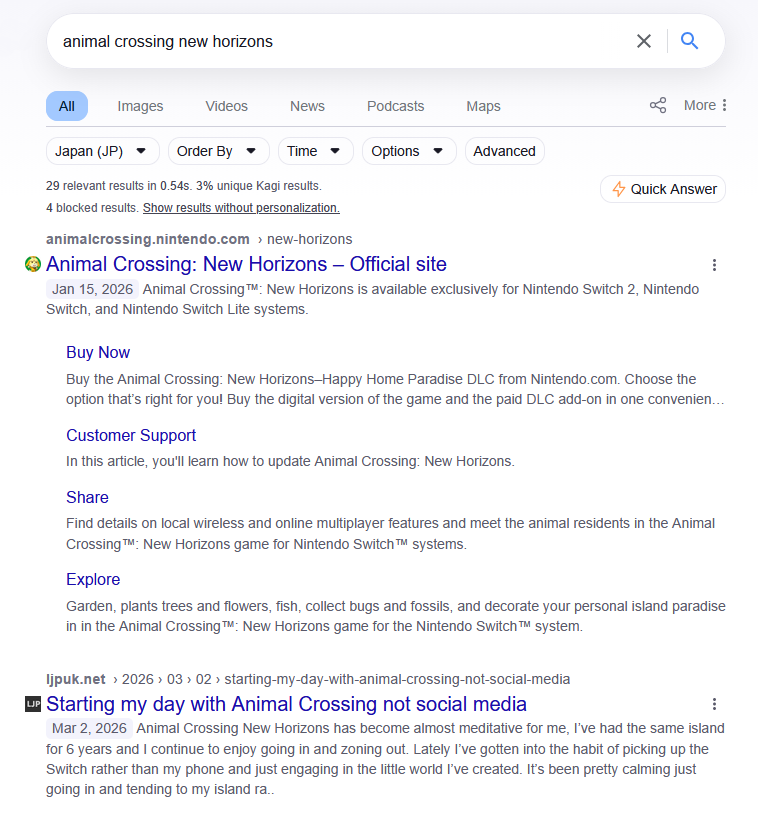Expand the Order By dropdown

click(x=218, y=151)
